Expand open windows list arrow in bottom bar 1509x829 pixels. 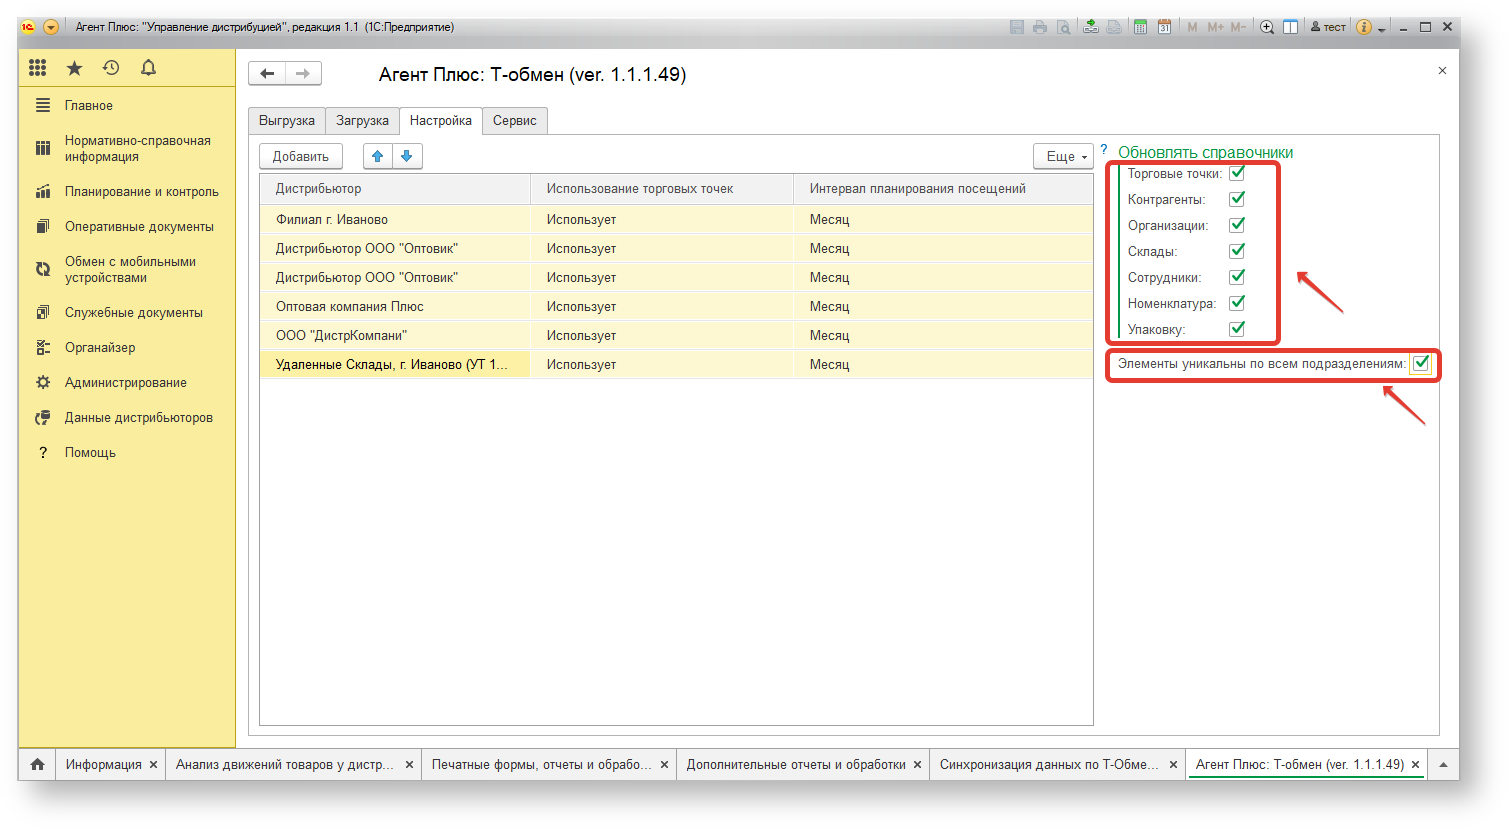[1443, 764]
